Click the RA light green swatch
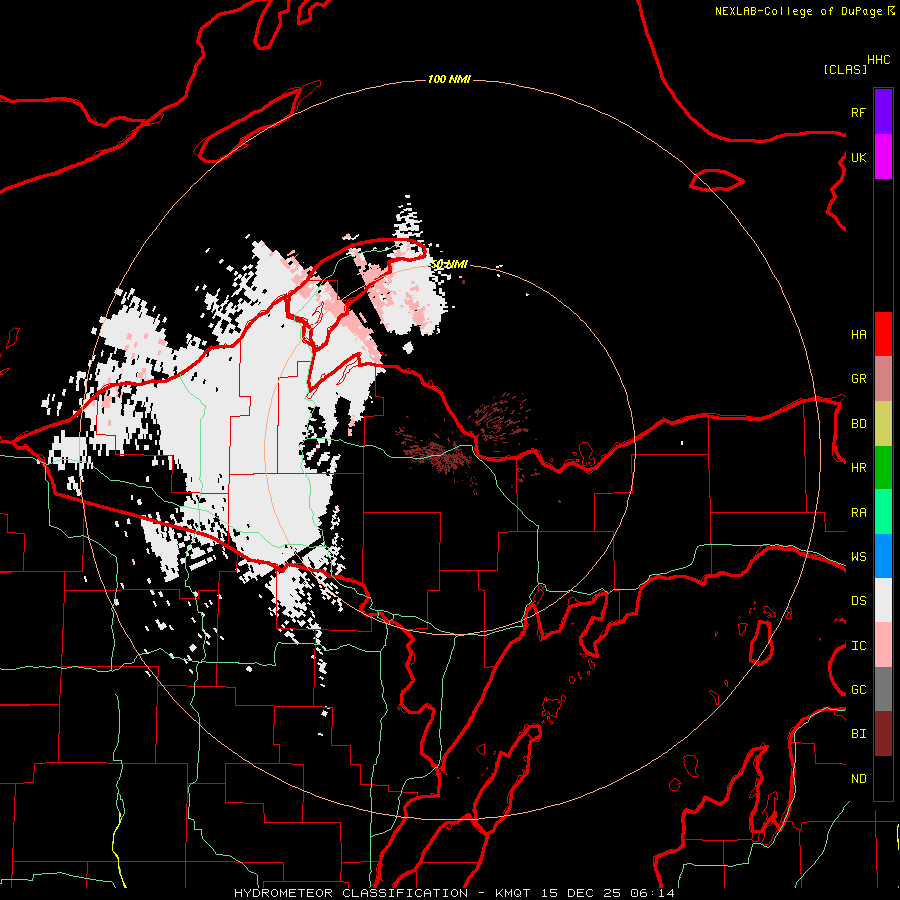This screenshot has width=900, height=900. tap(883, 512)
